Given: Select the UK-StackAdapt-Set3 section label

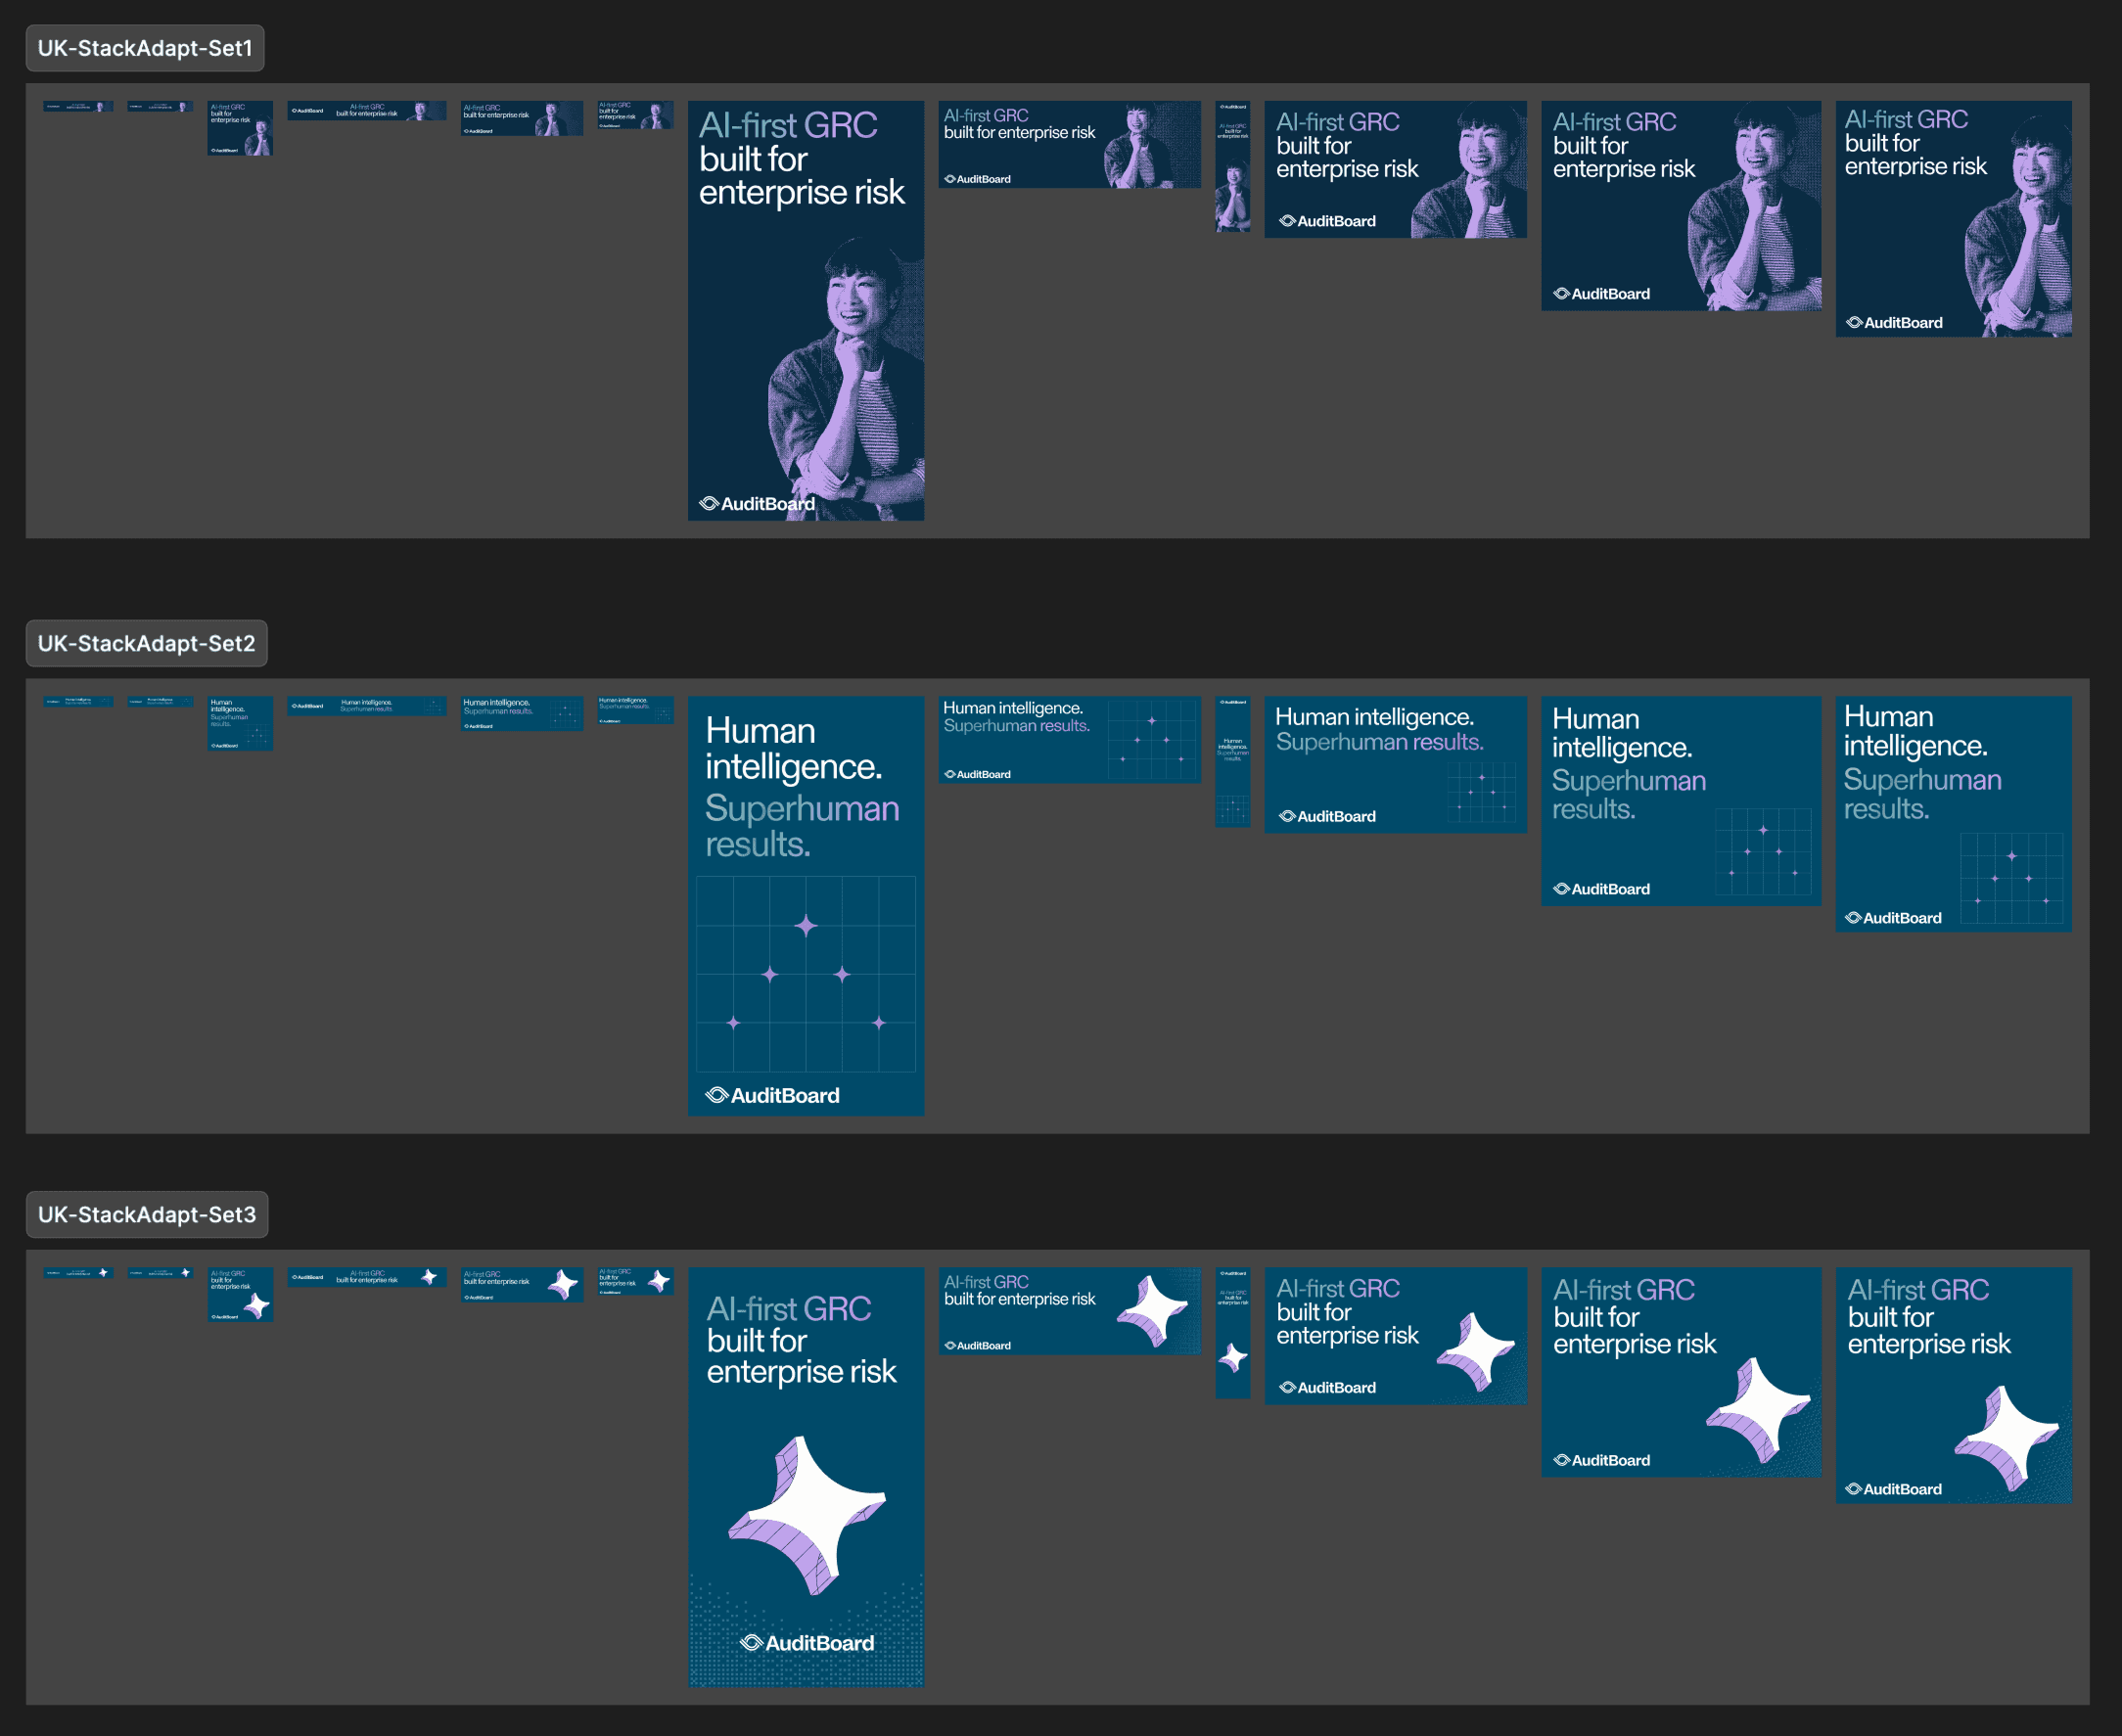Looking at the screenshot, I should 147,1214.
